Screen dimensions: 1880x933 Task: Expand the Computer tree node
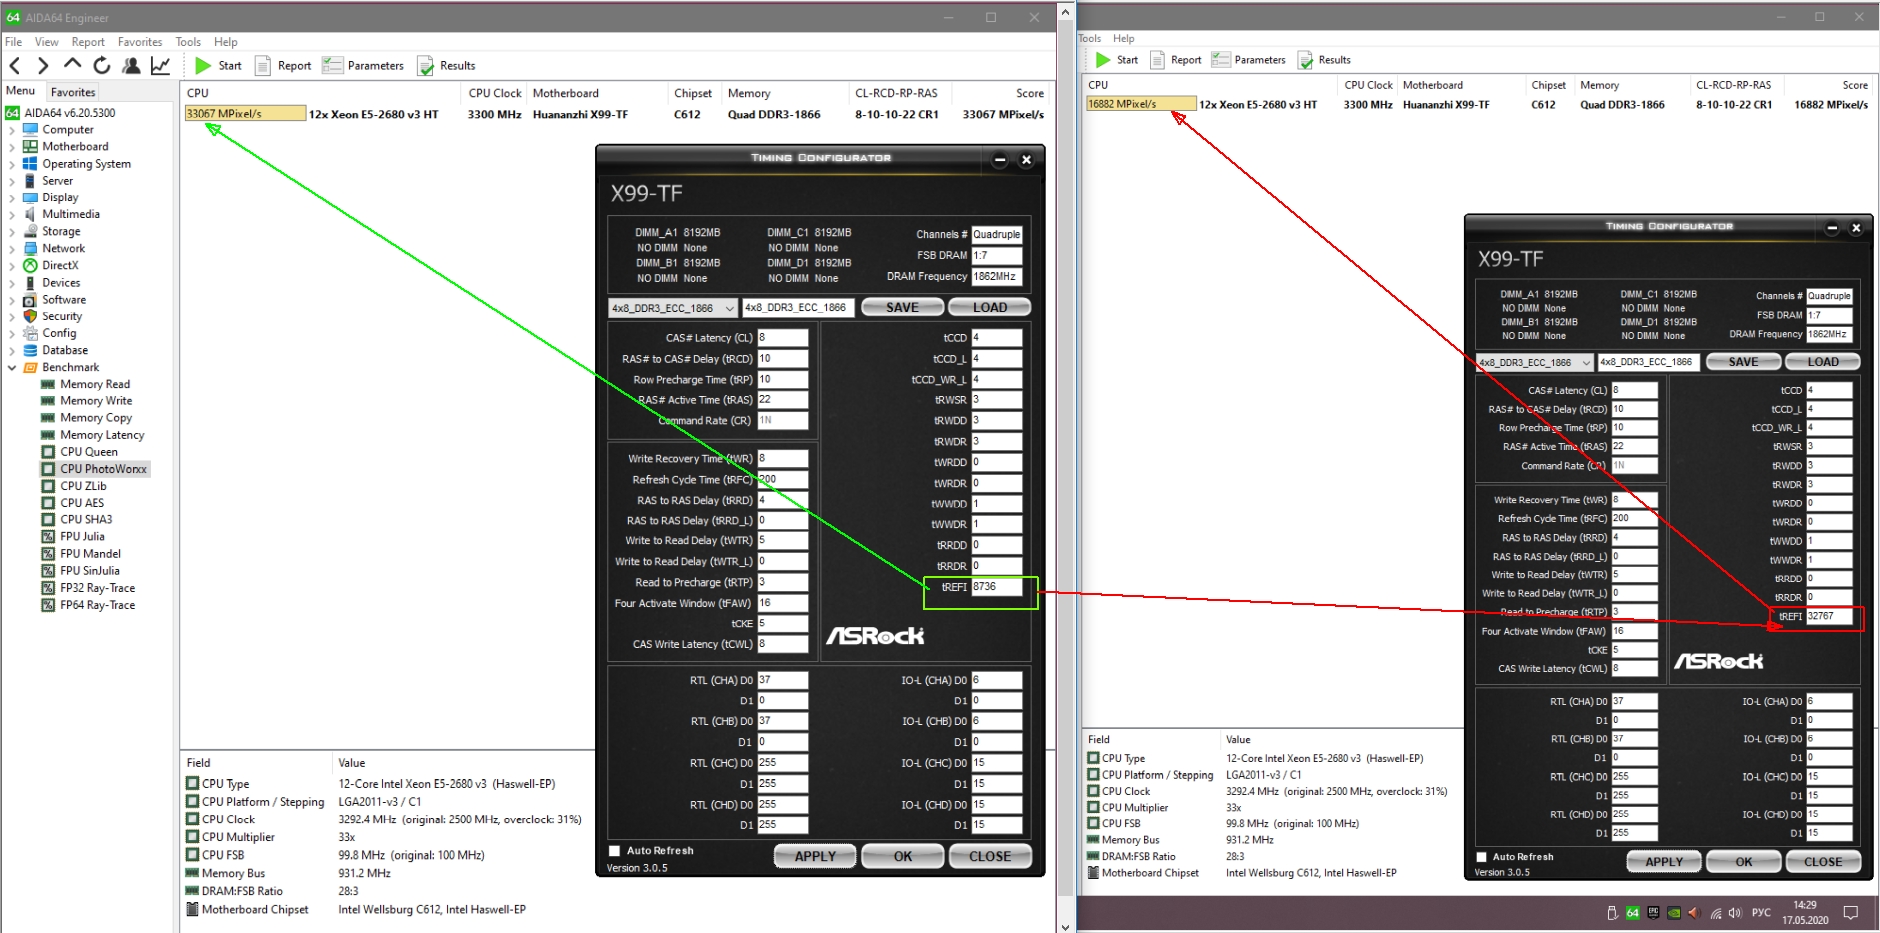[12, 130]
